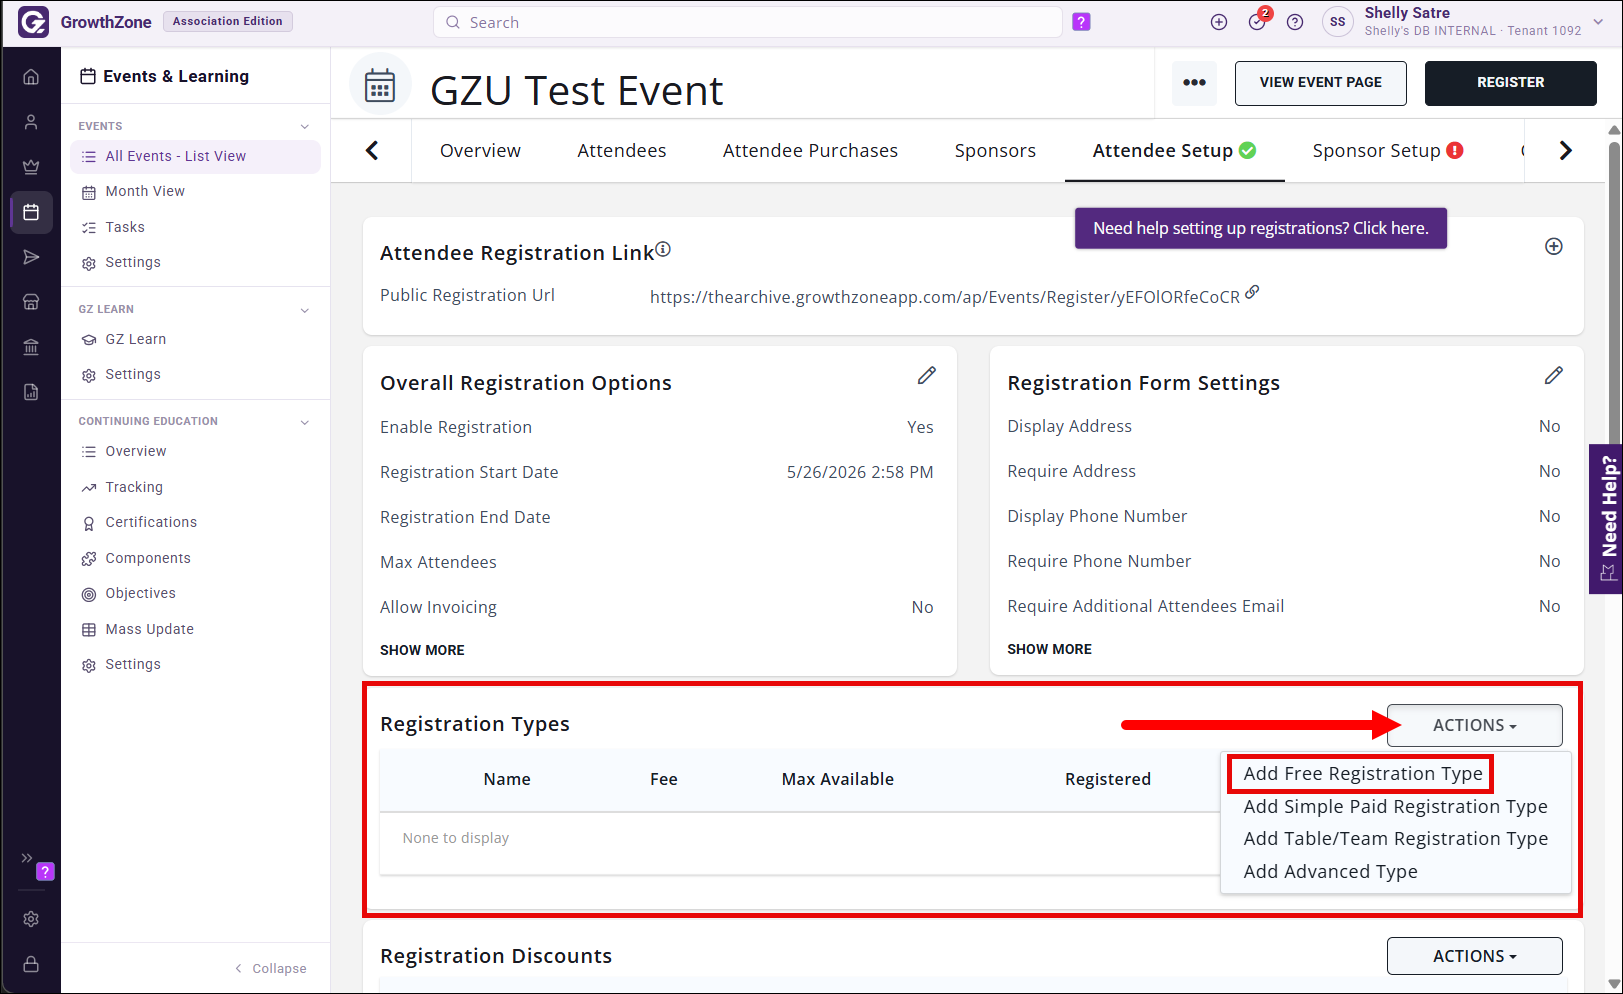
Task: Open the Setup gear icon in the left rail
Action: (31, 919)
